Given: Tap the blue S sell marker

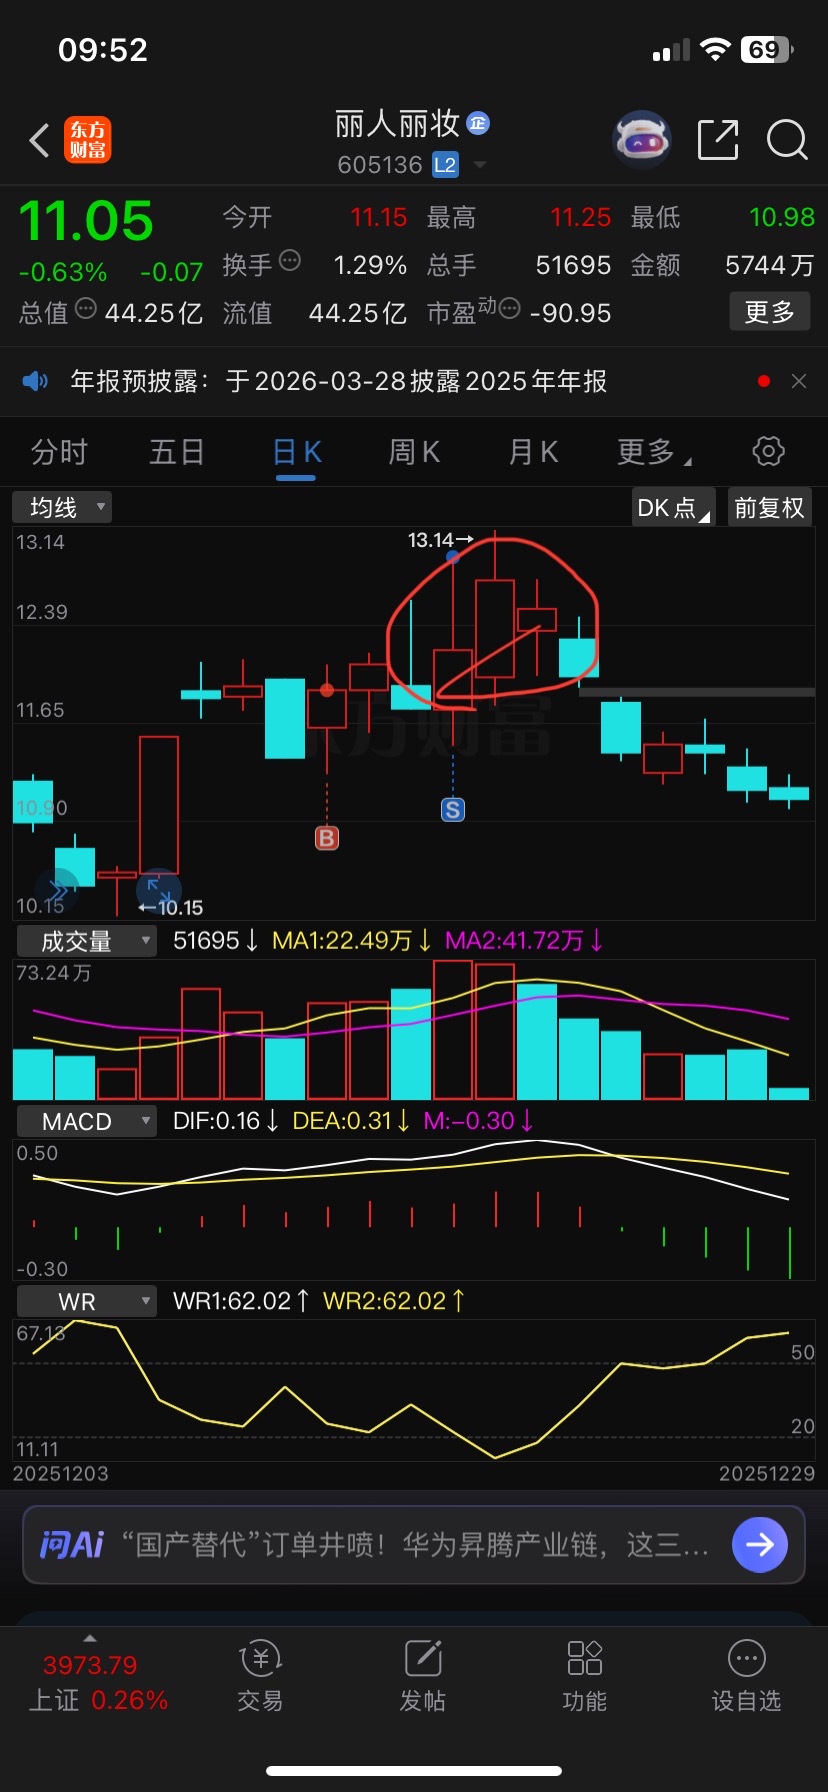Looking at the screenshot, I should coord(453,810).
